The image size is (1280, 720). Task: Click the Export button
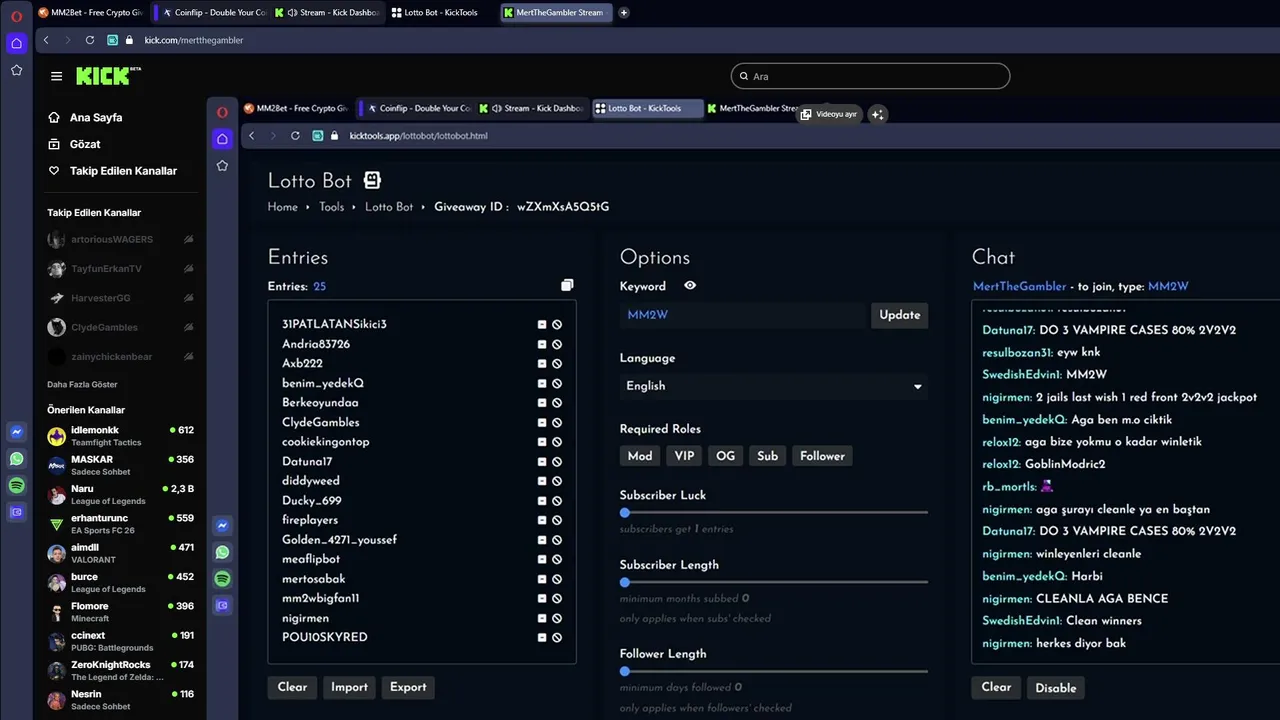(408, 687)
